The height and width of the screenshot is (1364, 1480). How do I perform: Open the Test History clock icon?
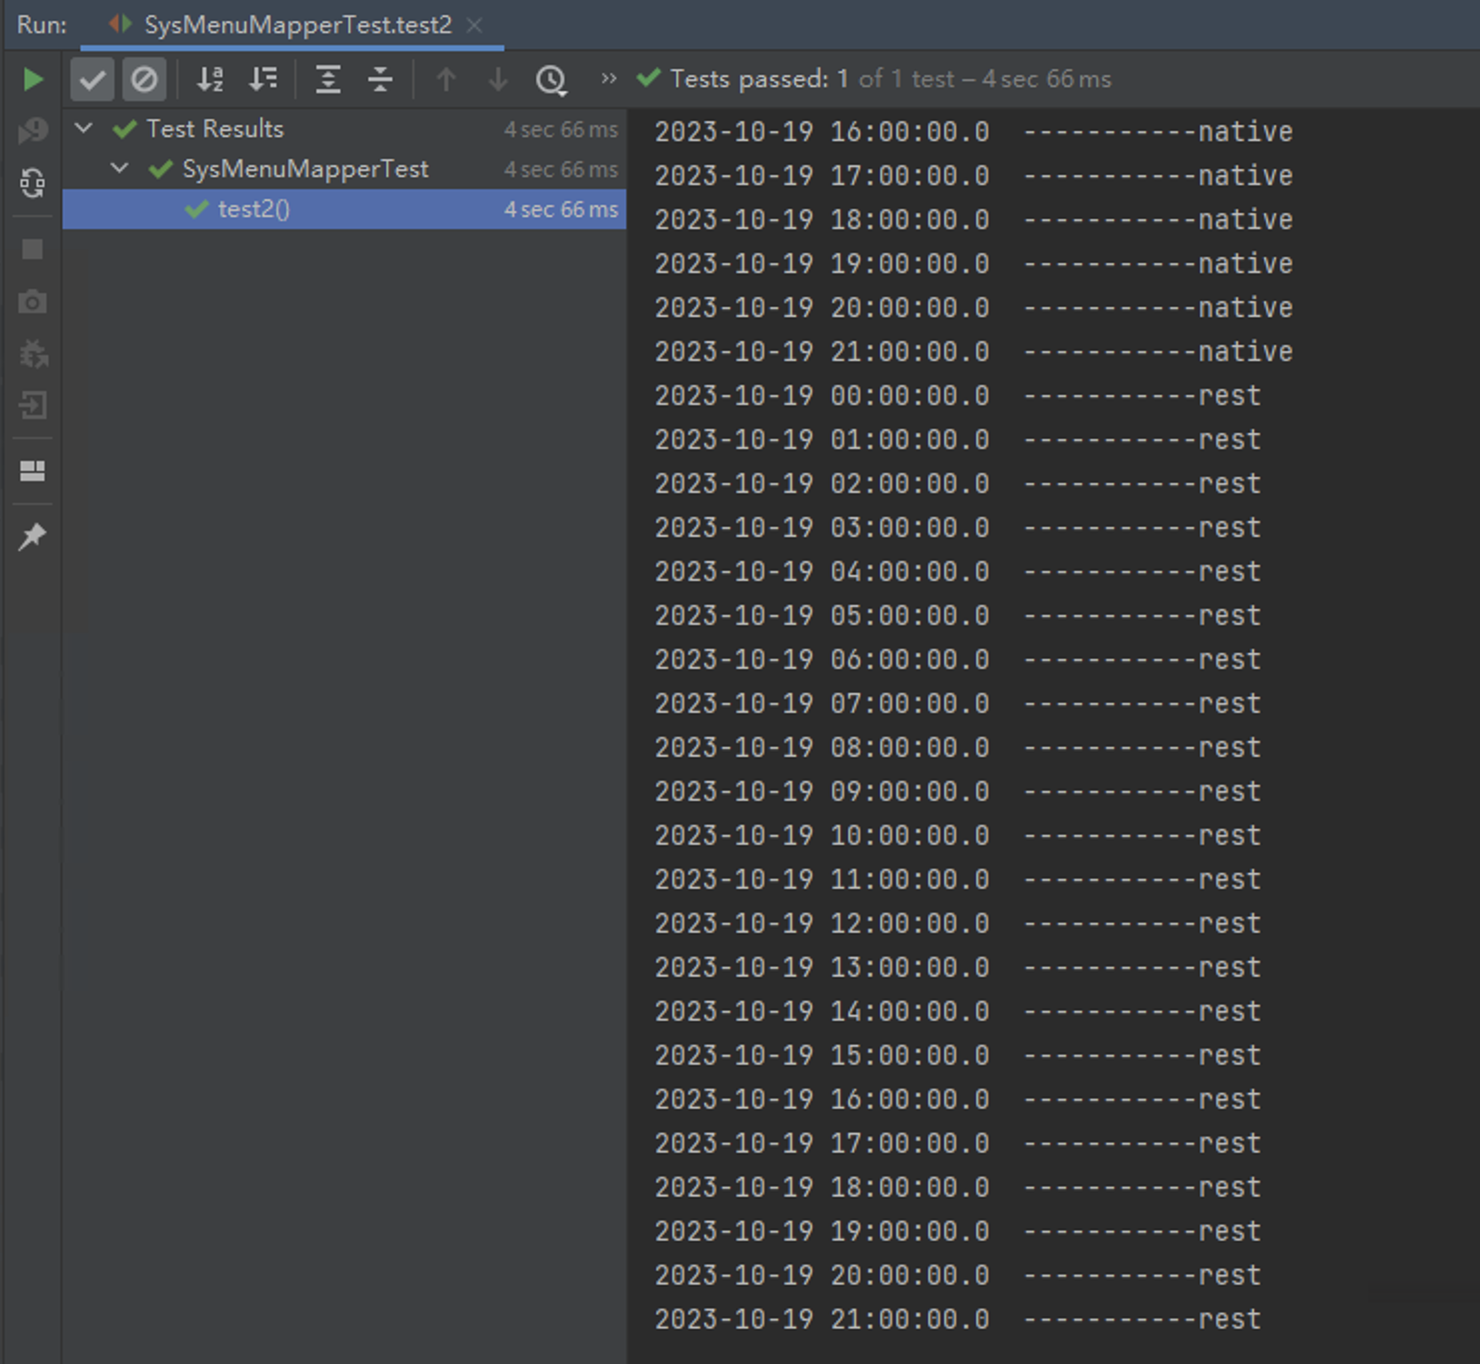click(551, 79)
